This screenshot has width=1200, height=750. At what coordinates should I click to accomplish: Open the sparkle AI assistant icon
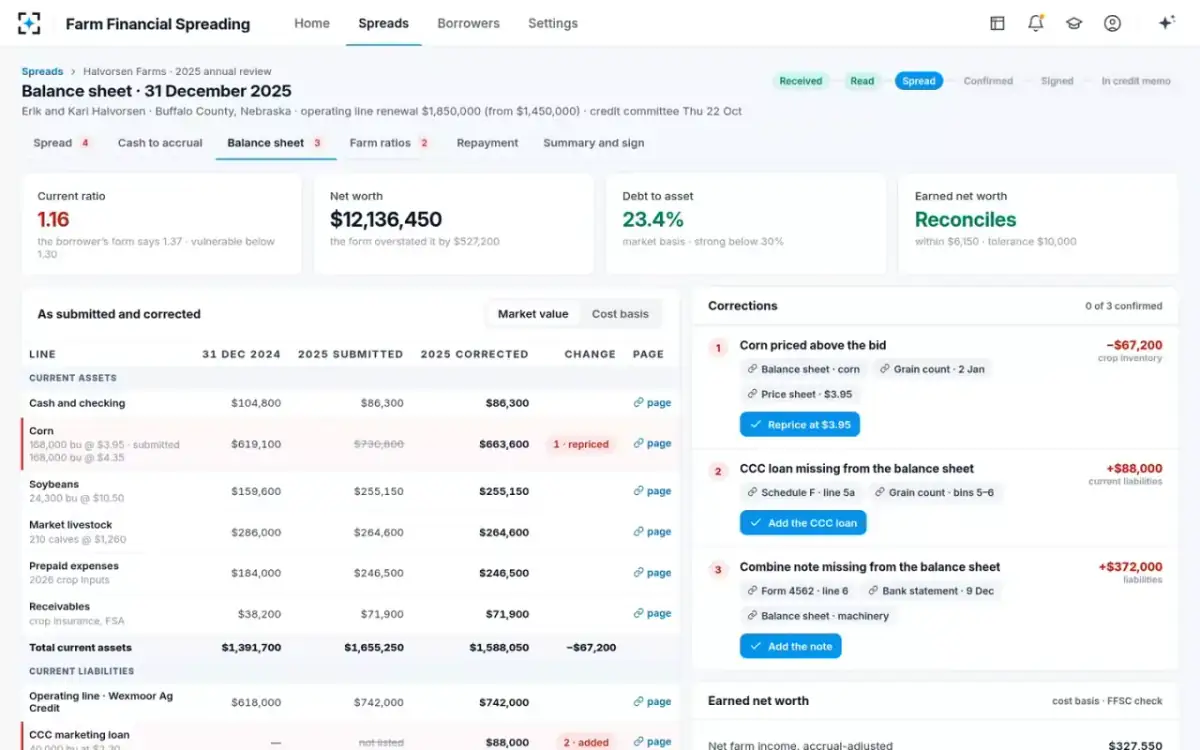[1166, 23]
